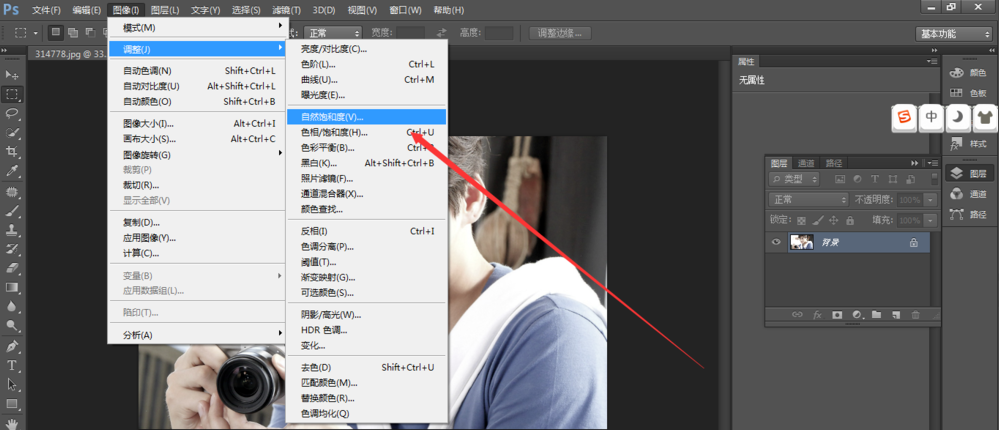Choose 色相/饱和度(H)... from menu
The width and height of the screenshot is (999, 430).
click(366, 133)
